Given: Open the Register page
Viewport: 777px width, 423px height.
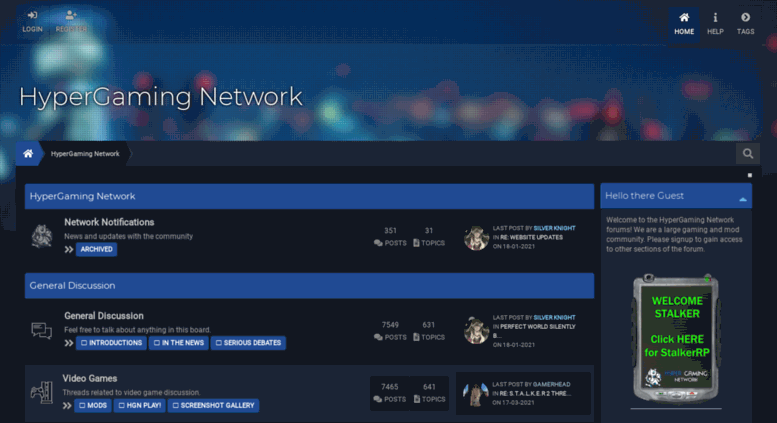Looking at the screenshot, I should [x=71, y=22].
